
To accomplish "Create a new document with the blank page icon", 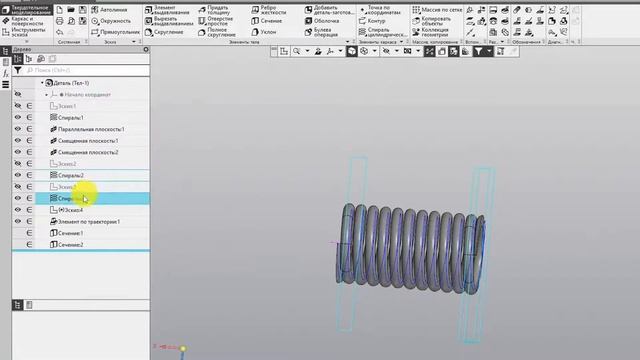I will (60, 9).
